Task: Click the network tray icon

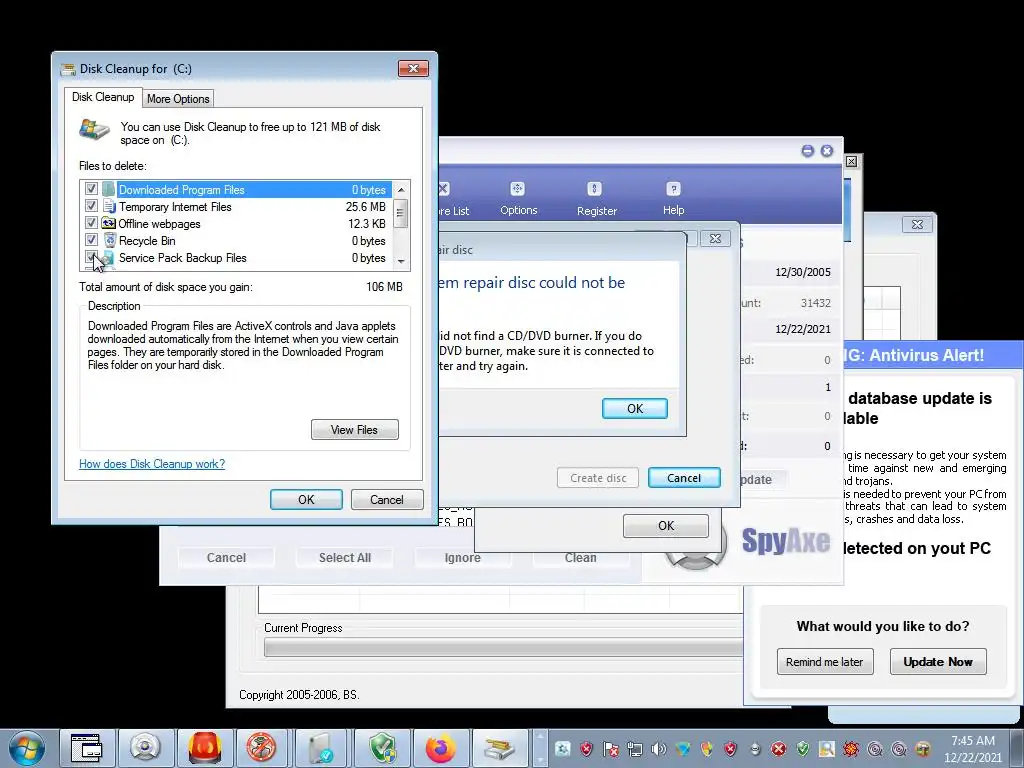Action: [635, 749]
